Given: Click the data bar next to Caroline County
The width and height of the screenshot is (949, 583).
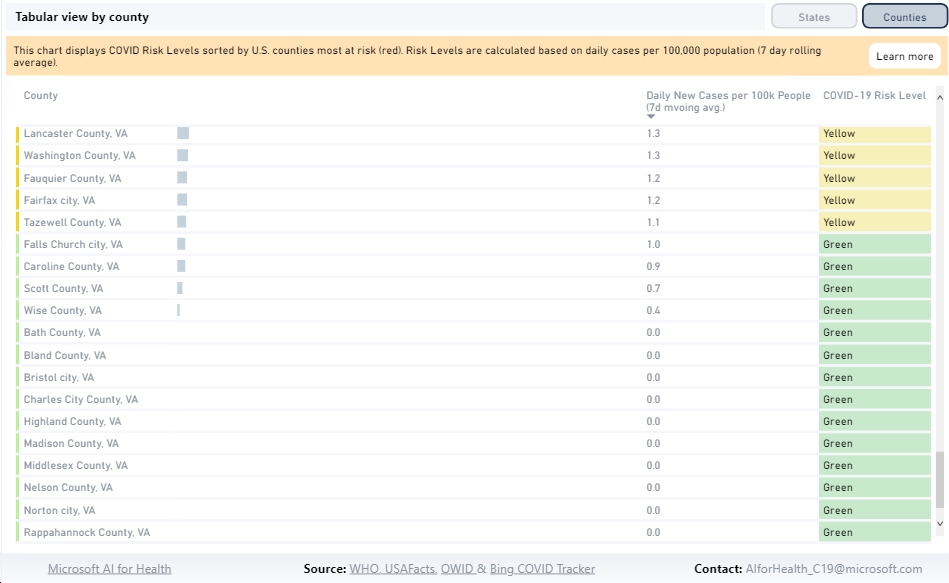Looking at the screenshot, I should (181, 266).
